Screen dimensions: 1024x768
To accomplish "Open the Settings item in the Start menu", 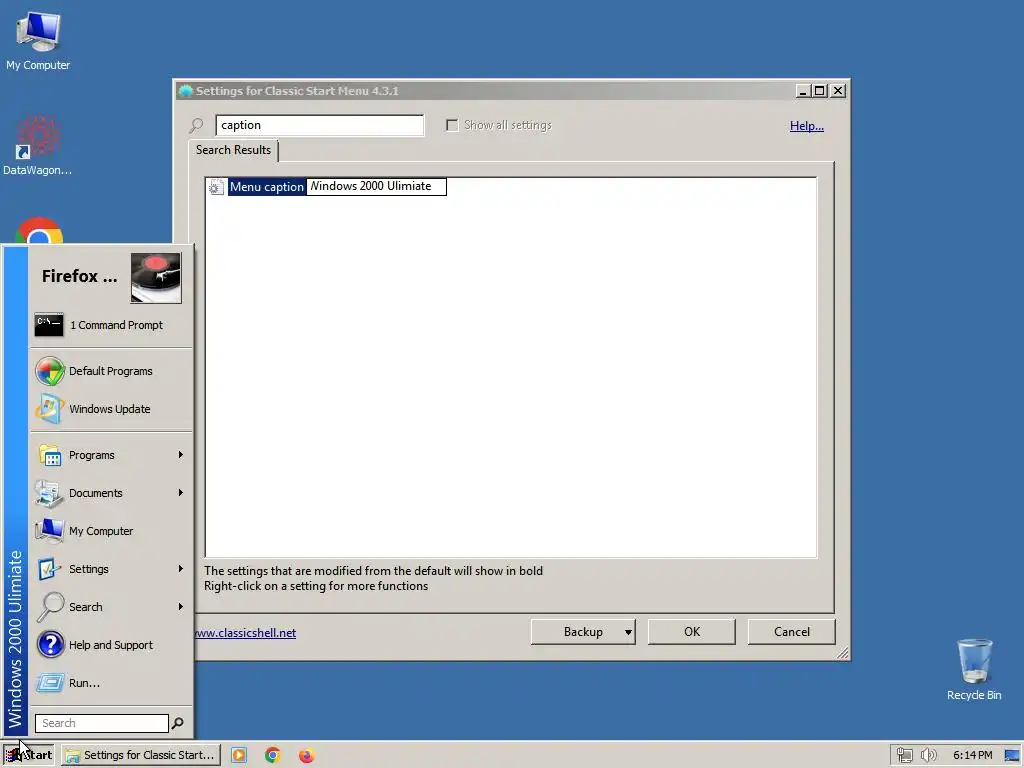I will point(111,568).
